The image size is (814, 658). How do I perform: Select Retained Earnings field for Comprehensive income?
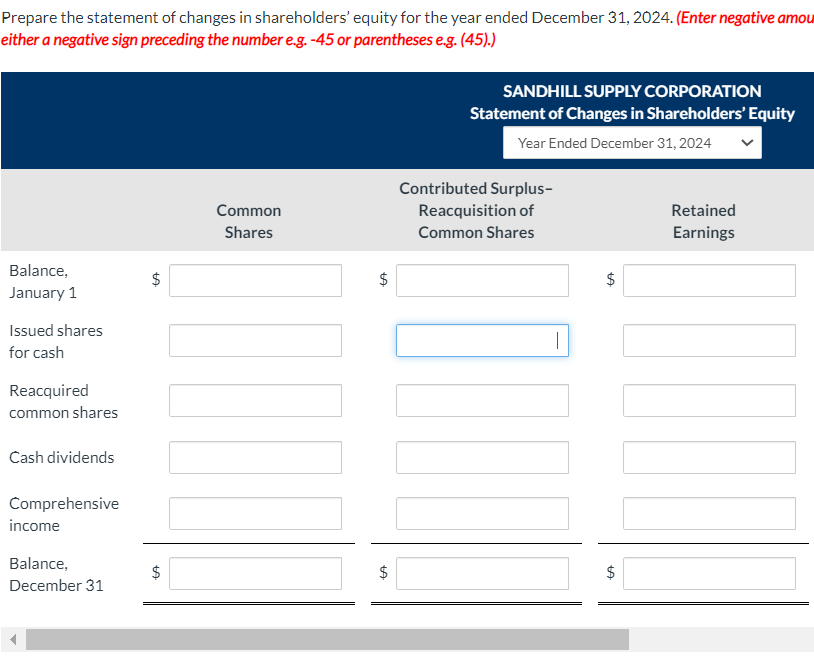click(709, 514)
